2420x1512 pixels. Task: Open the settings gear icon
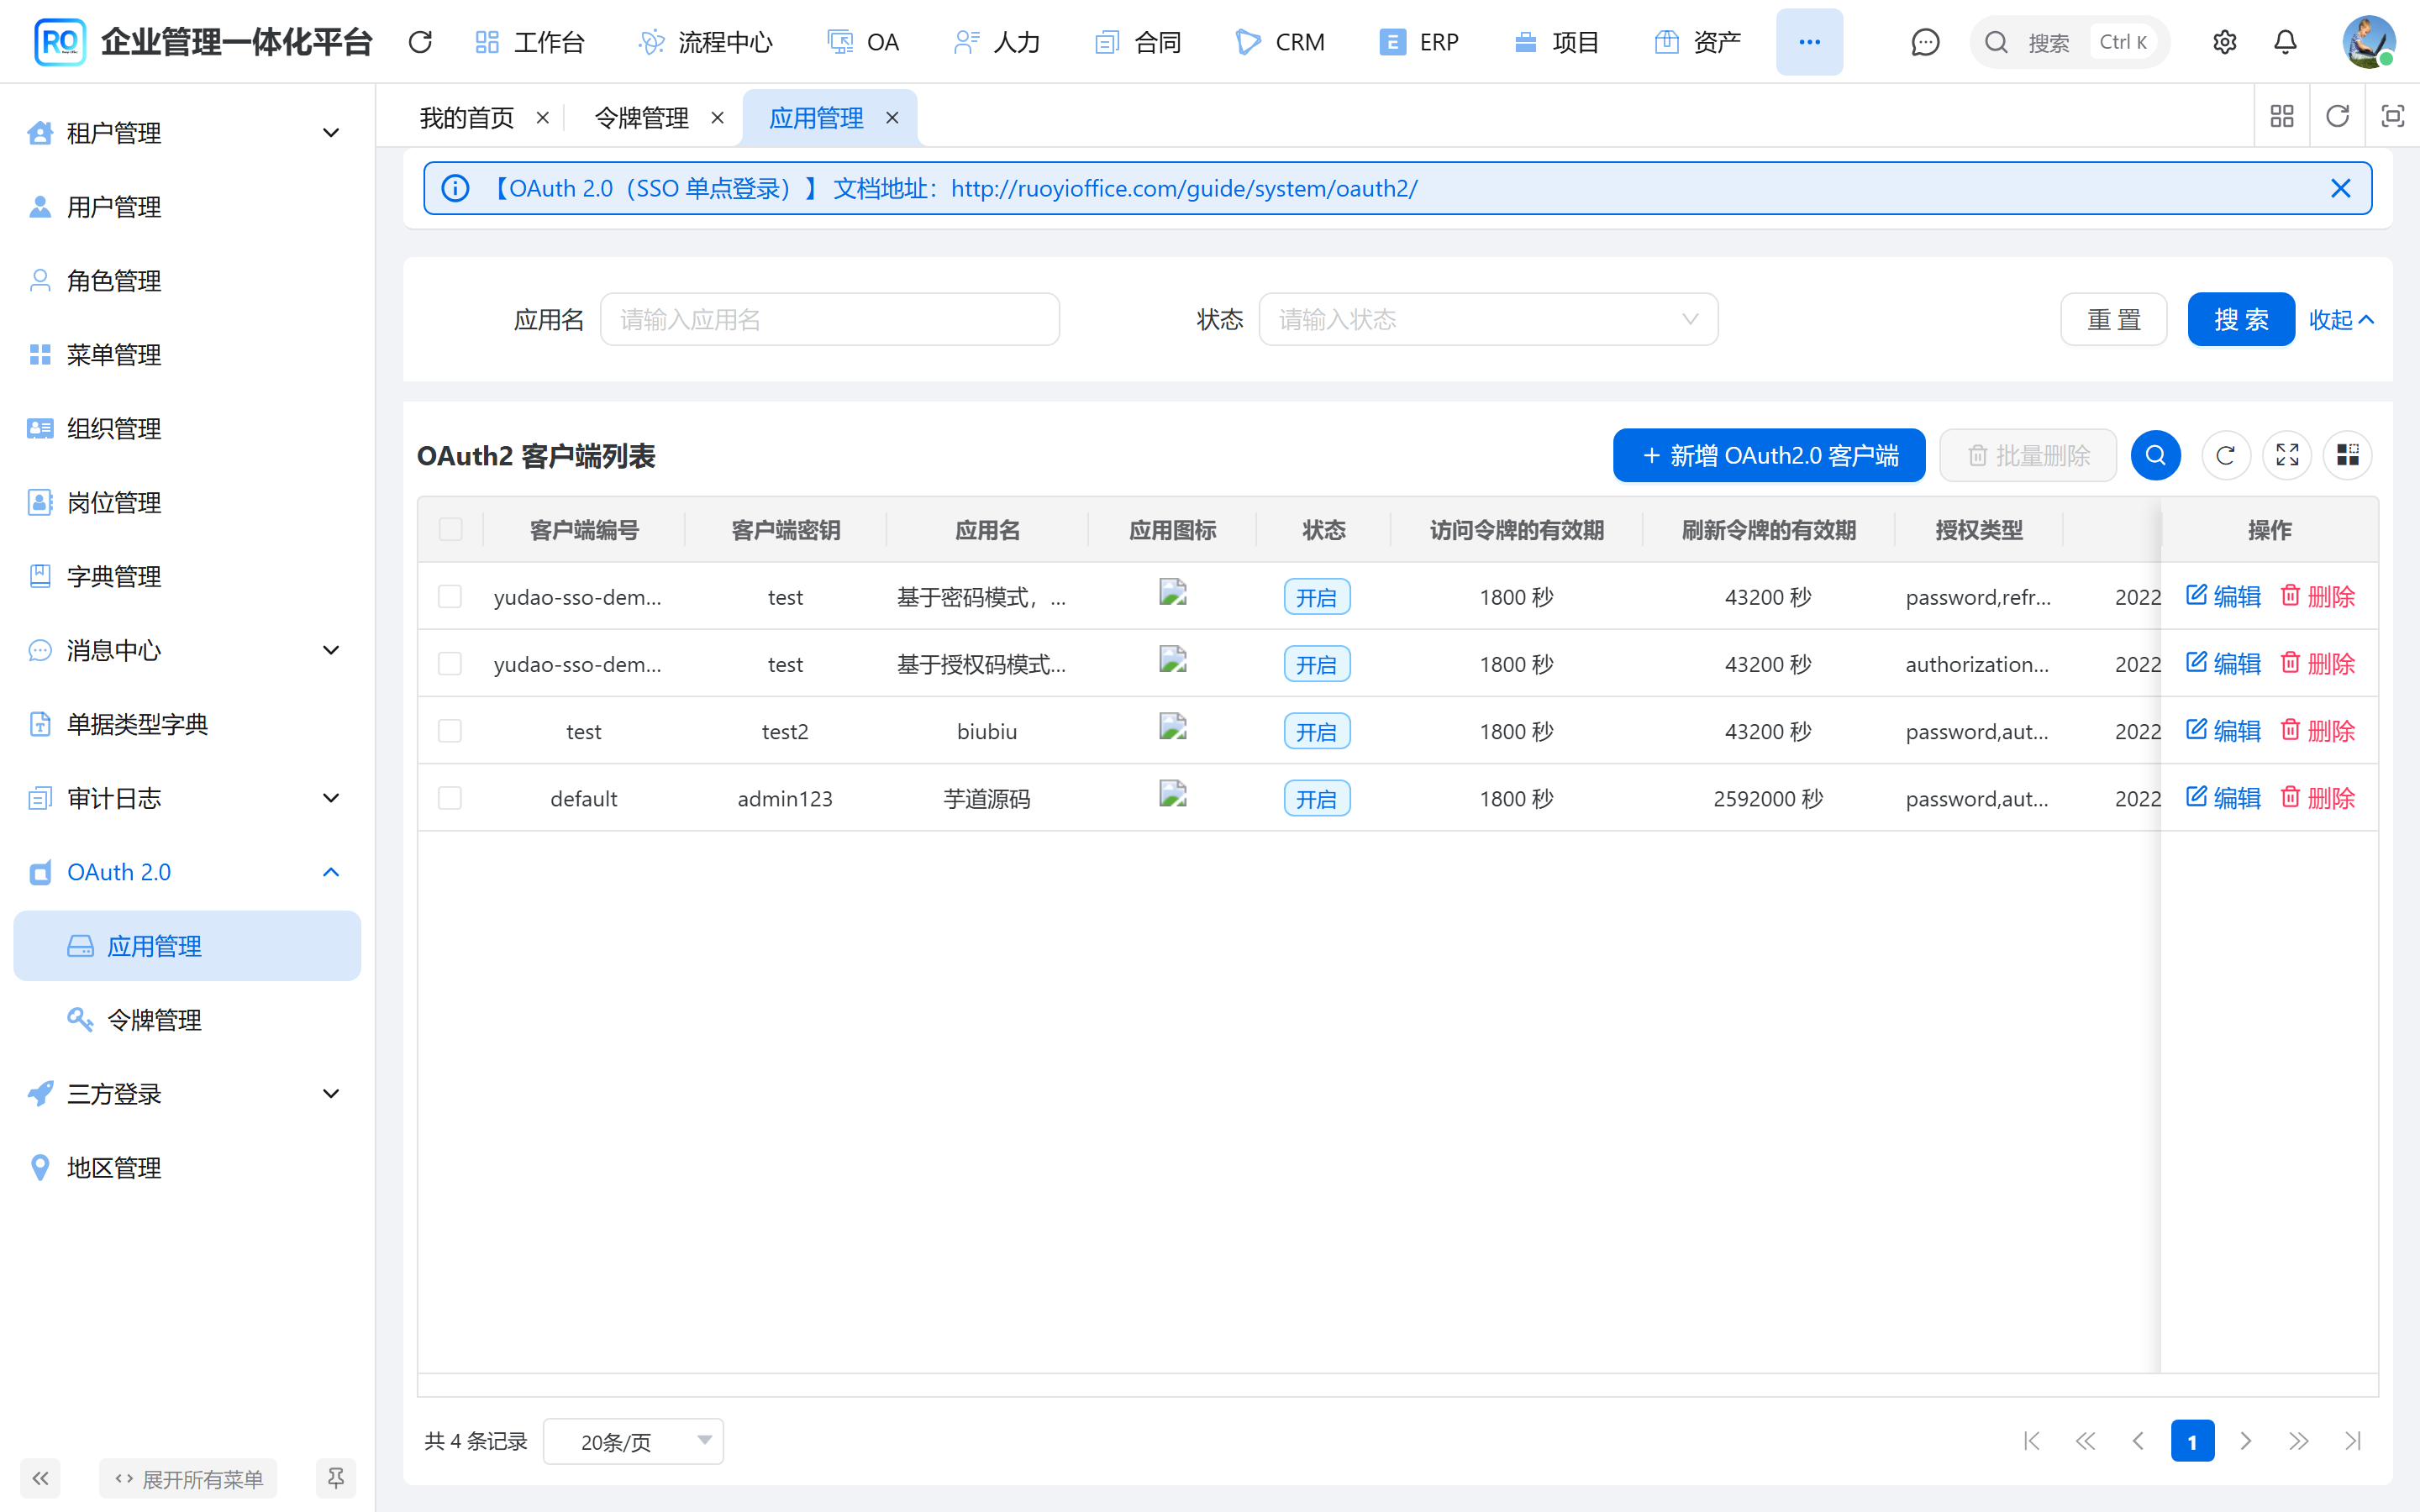click(x=2224, y=42)
